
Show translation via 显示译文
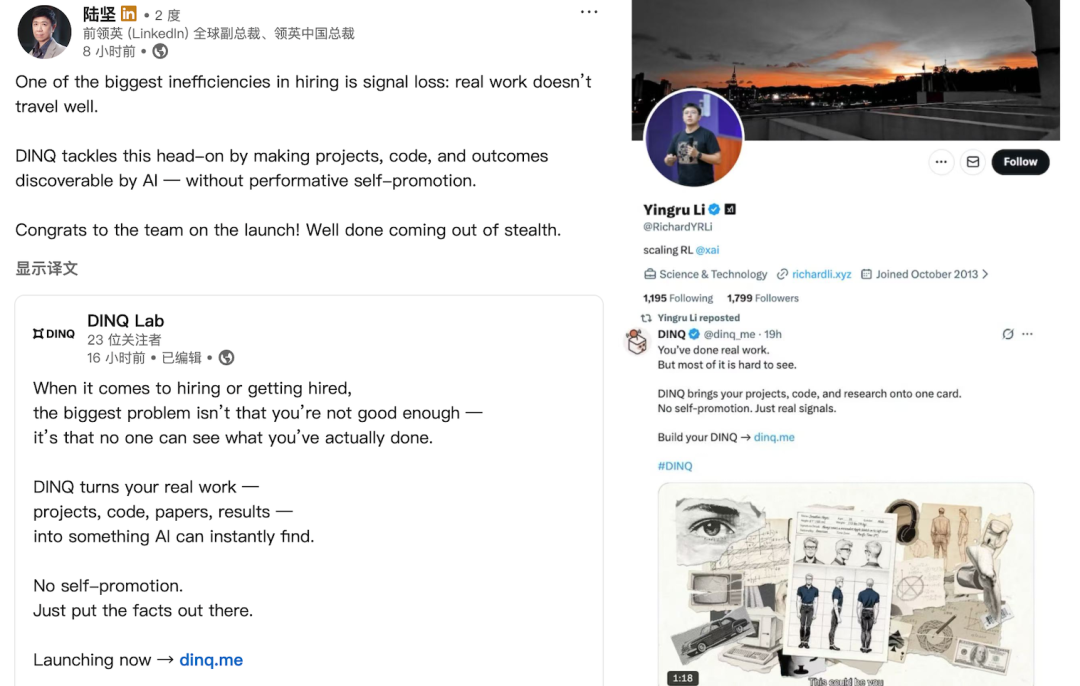(x=47, y=269)
